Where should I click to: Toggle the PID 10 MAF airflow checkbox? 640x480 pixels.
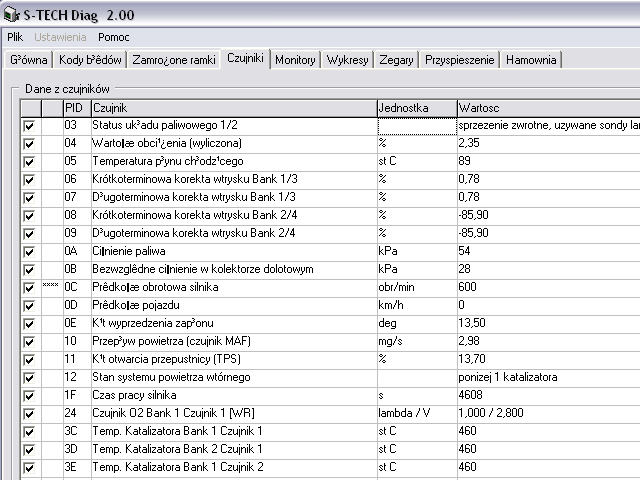tap(29, 341)
